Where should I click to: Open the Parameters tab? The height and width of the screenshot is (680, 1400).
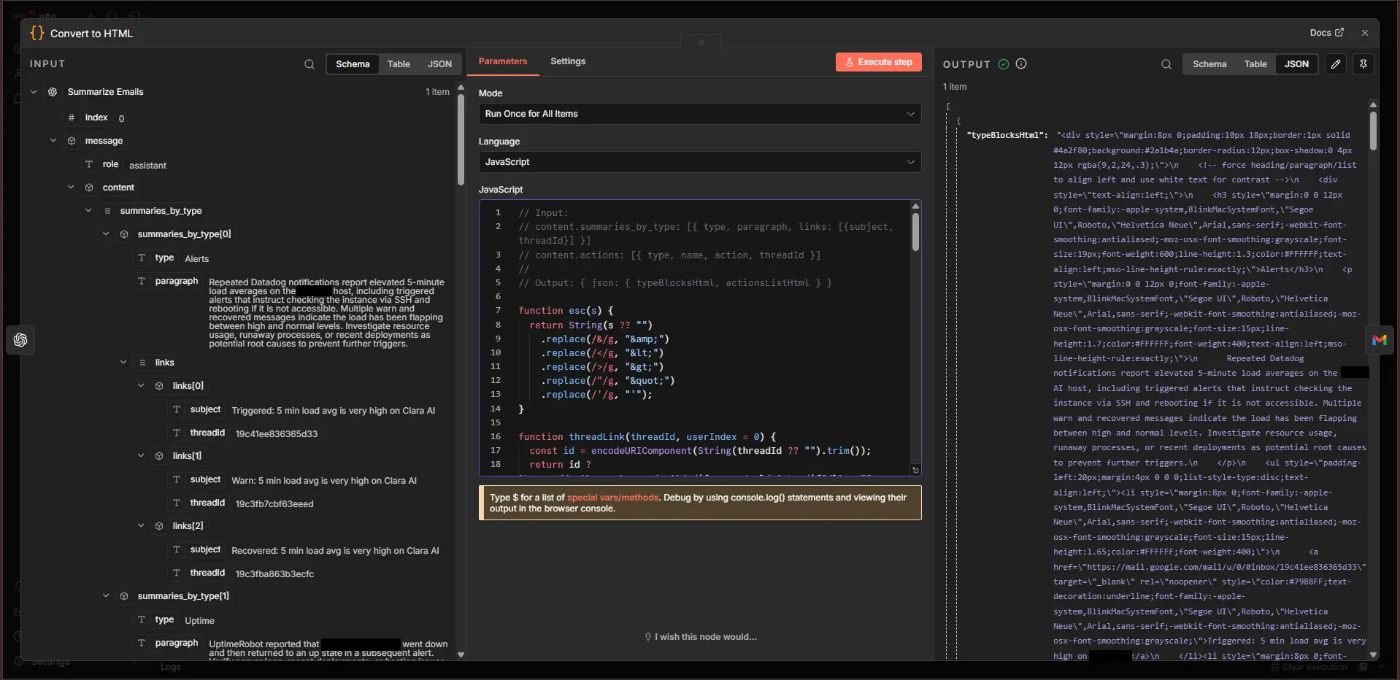click(502, 62)
